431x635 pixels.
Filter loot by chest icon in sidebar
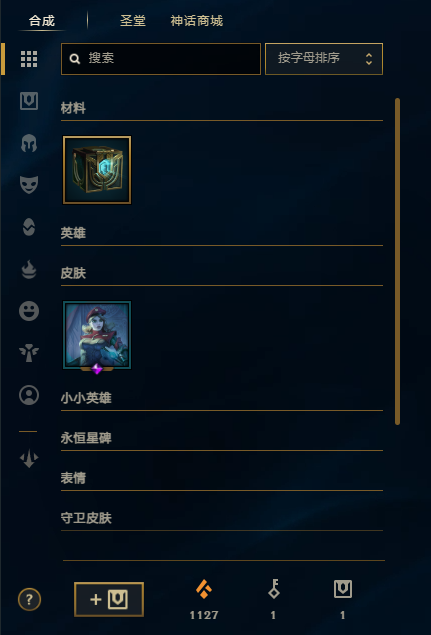29,101
